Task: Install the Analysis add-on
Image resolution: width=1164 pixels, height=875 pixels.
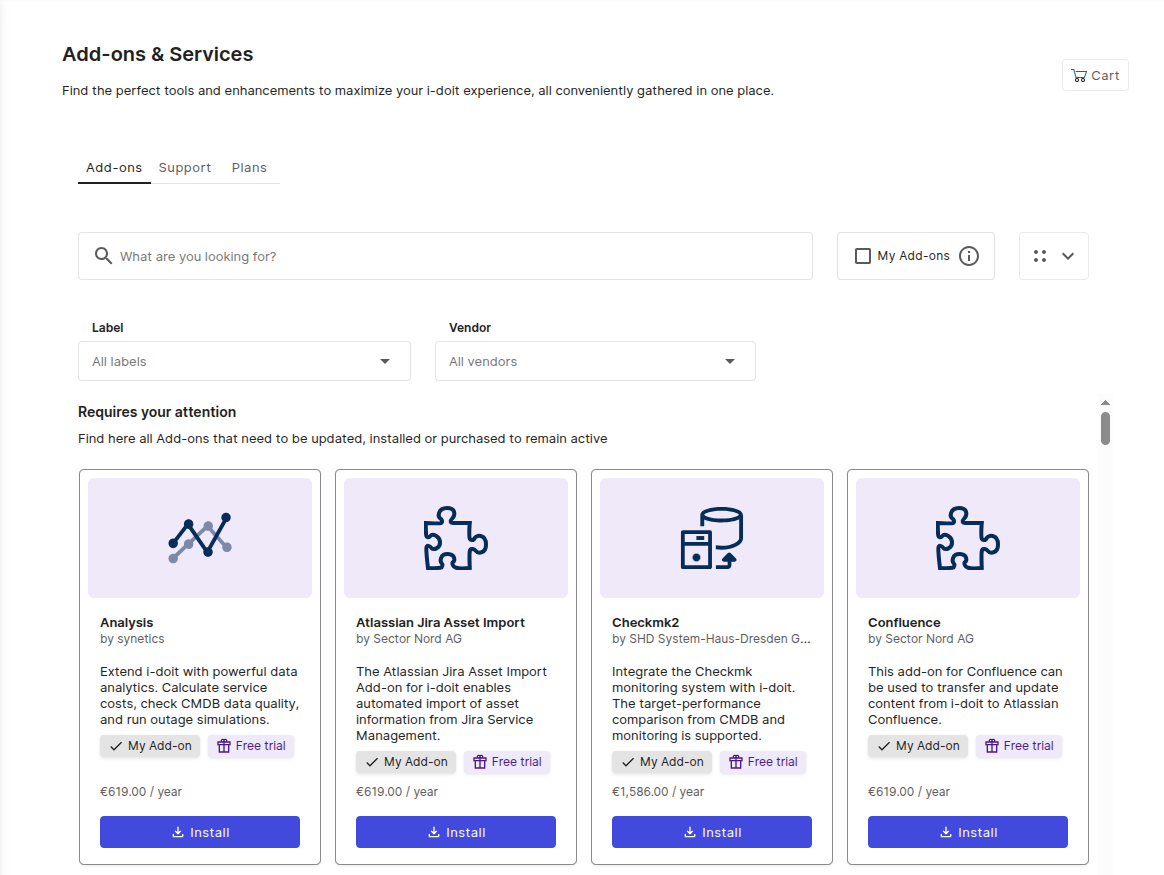Action: click(200, 832)
